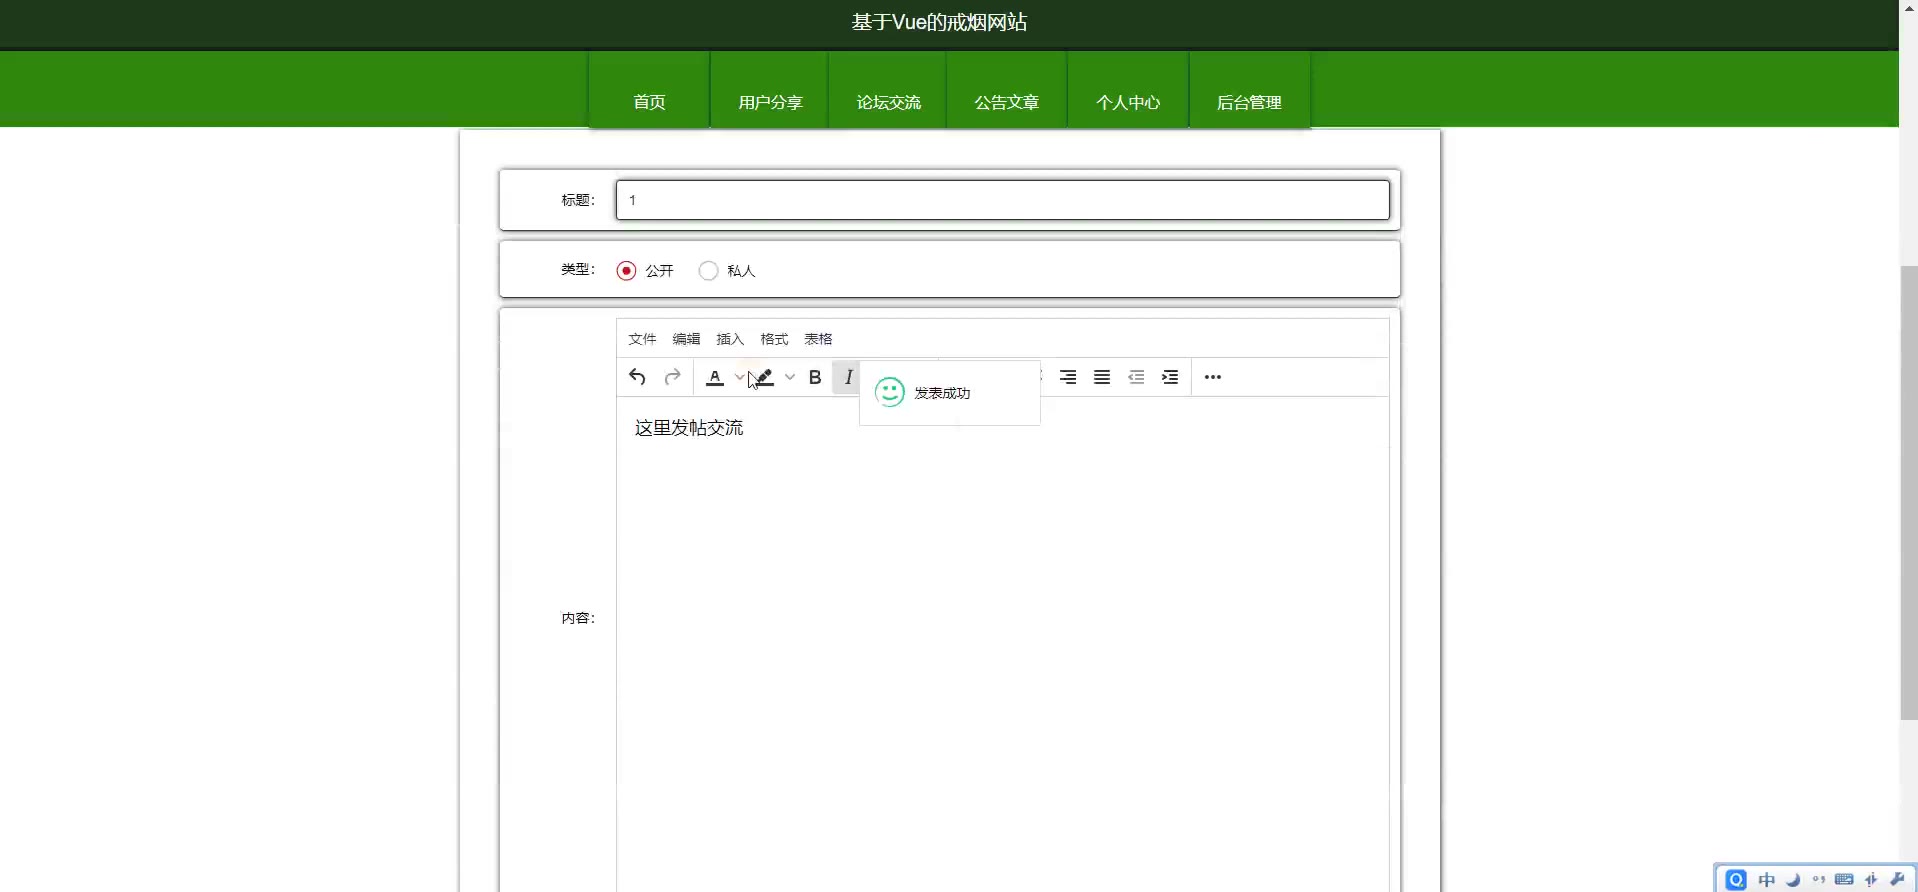Open the 格式 editor menu
Image resolution: width=1918 pixels, height=892 pixels.
point(774,339)
